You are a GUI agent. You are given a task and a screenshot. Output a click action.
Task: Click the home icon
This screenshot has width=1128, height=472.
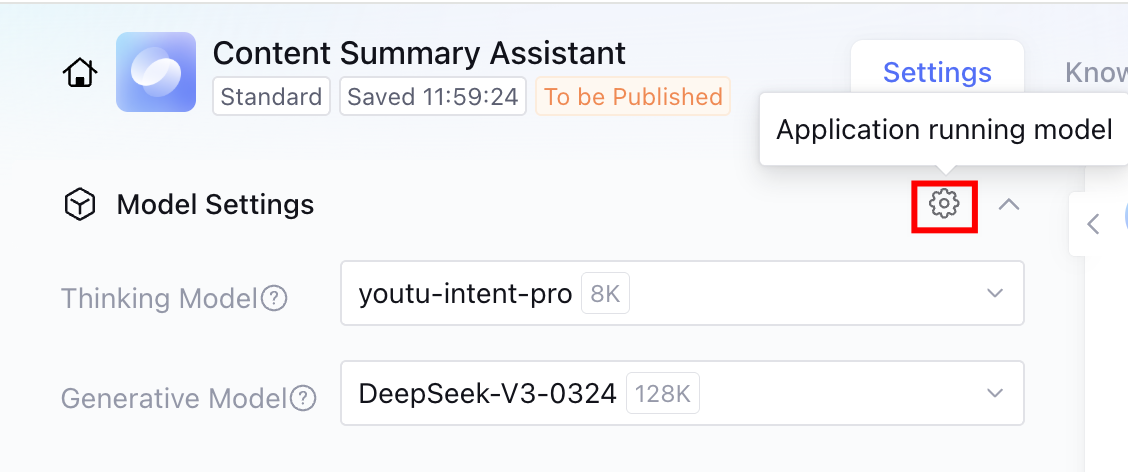pos(80,73)
